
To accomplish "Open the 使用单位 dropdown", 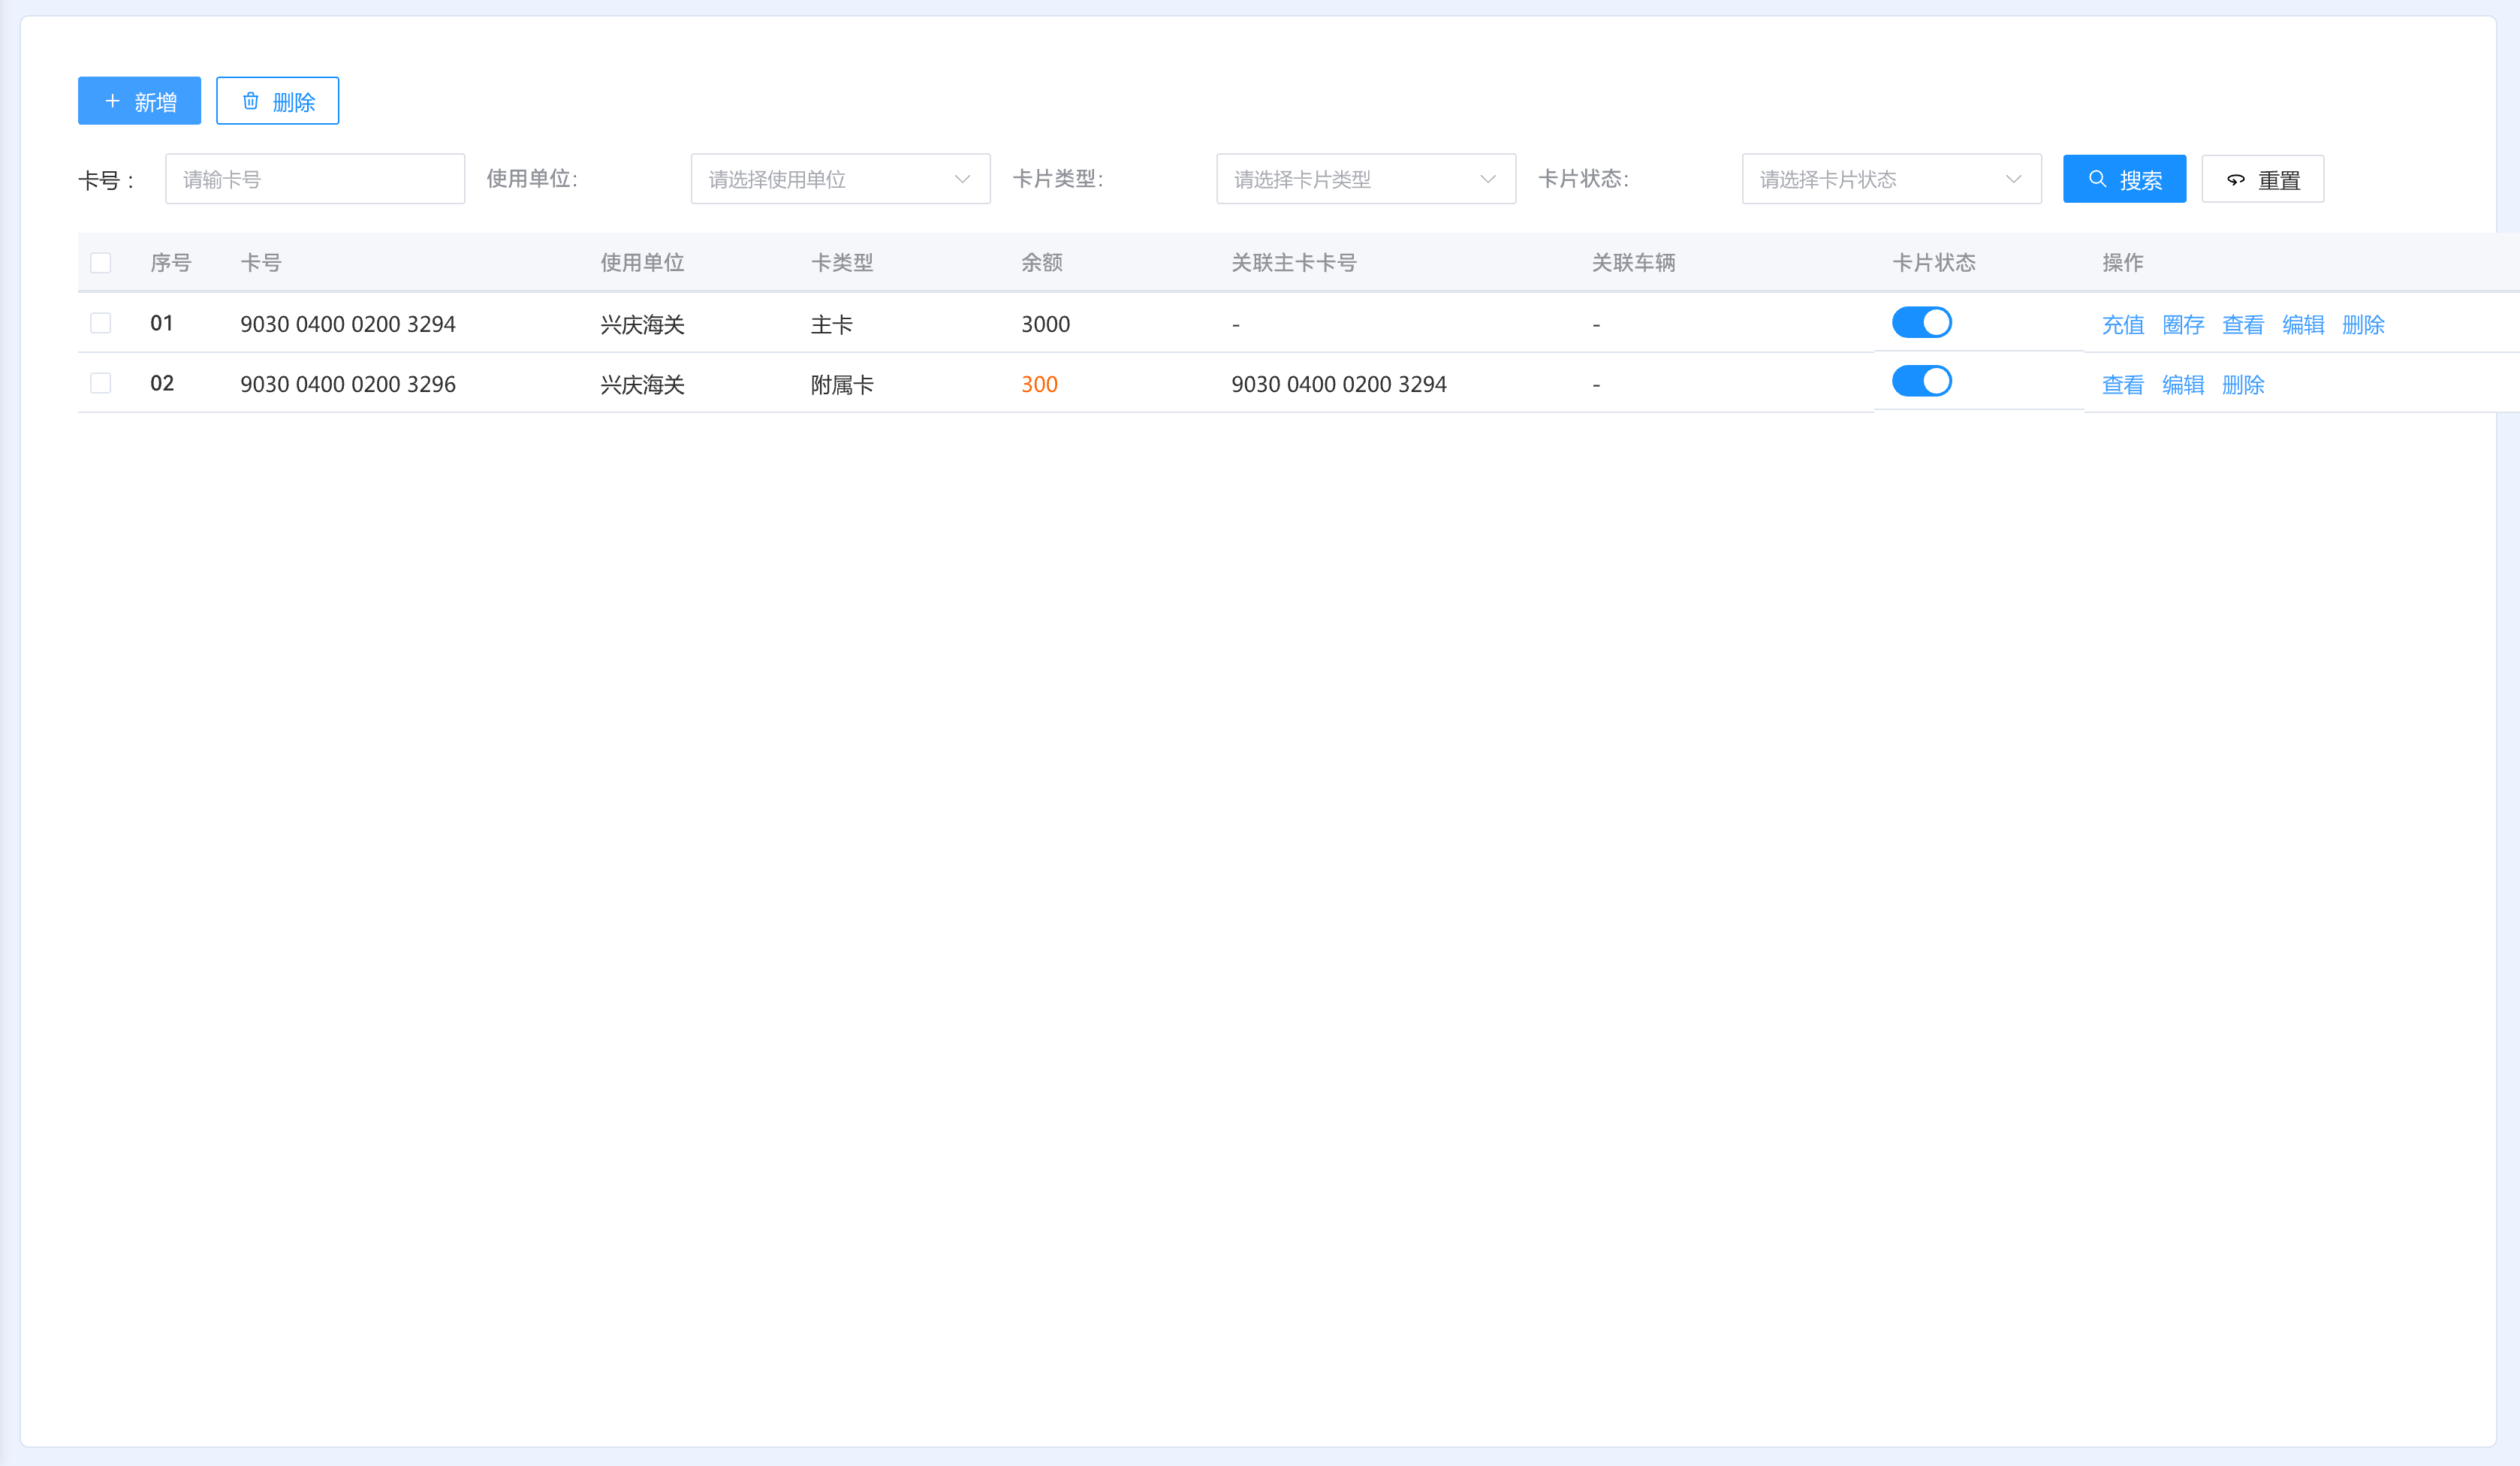I will coord(839,179).
